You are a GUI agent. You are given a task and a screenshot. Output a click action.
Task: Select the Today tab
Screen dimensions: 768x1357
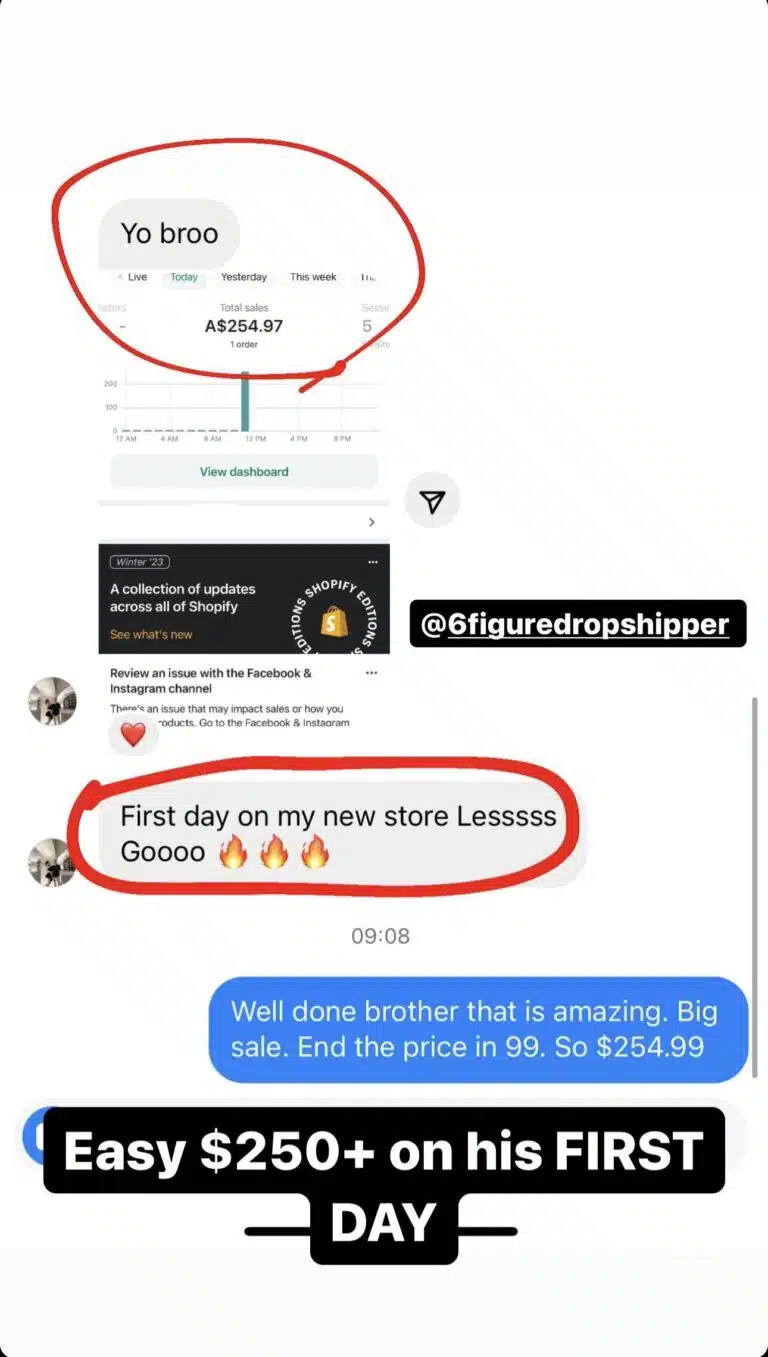tap(184, 277)
